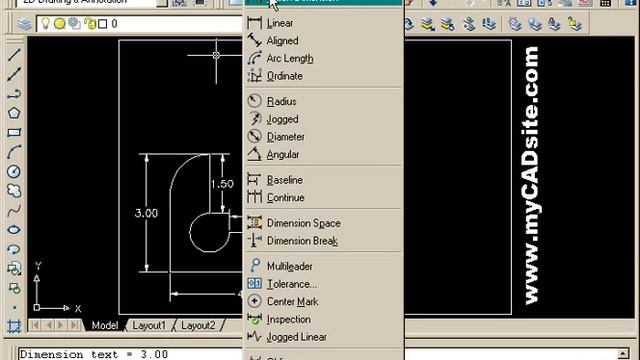The width and height of the screenshot is (640, 360).
Task: Select the Line tool in draw toolbar
Action: [14, 54]
